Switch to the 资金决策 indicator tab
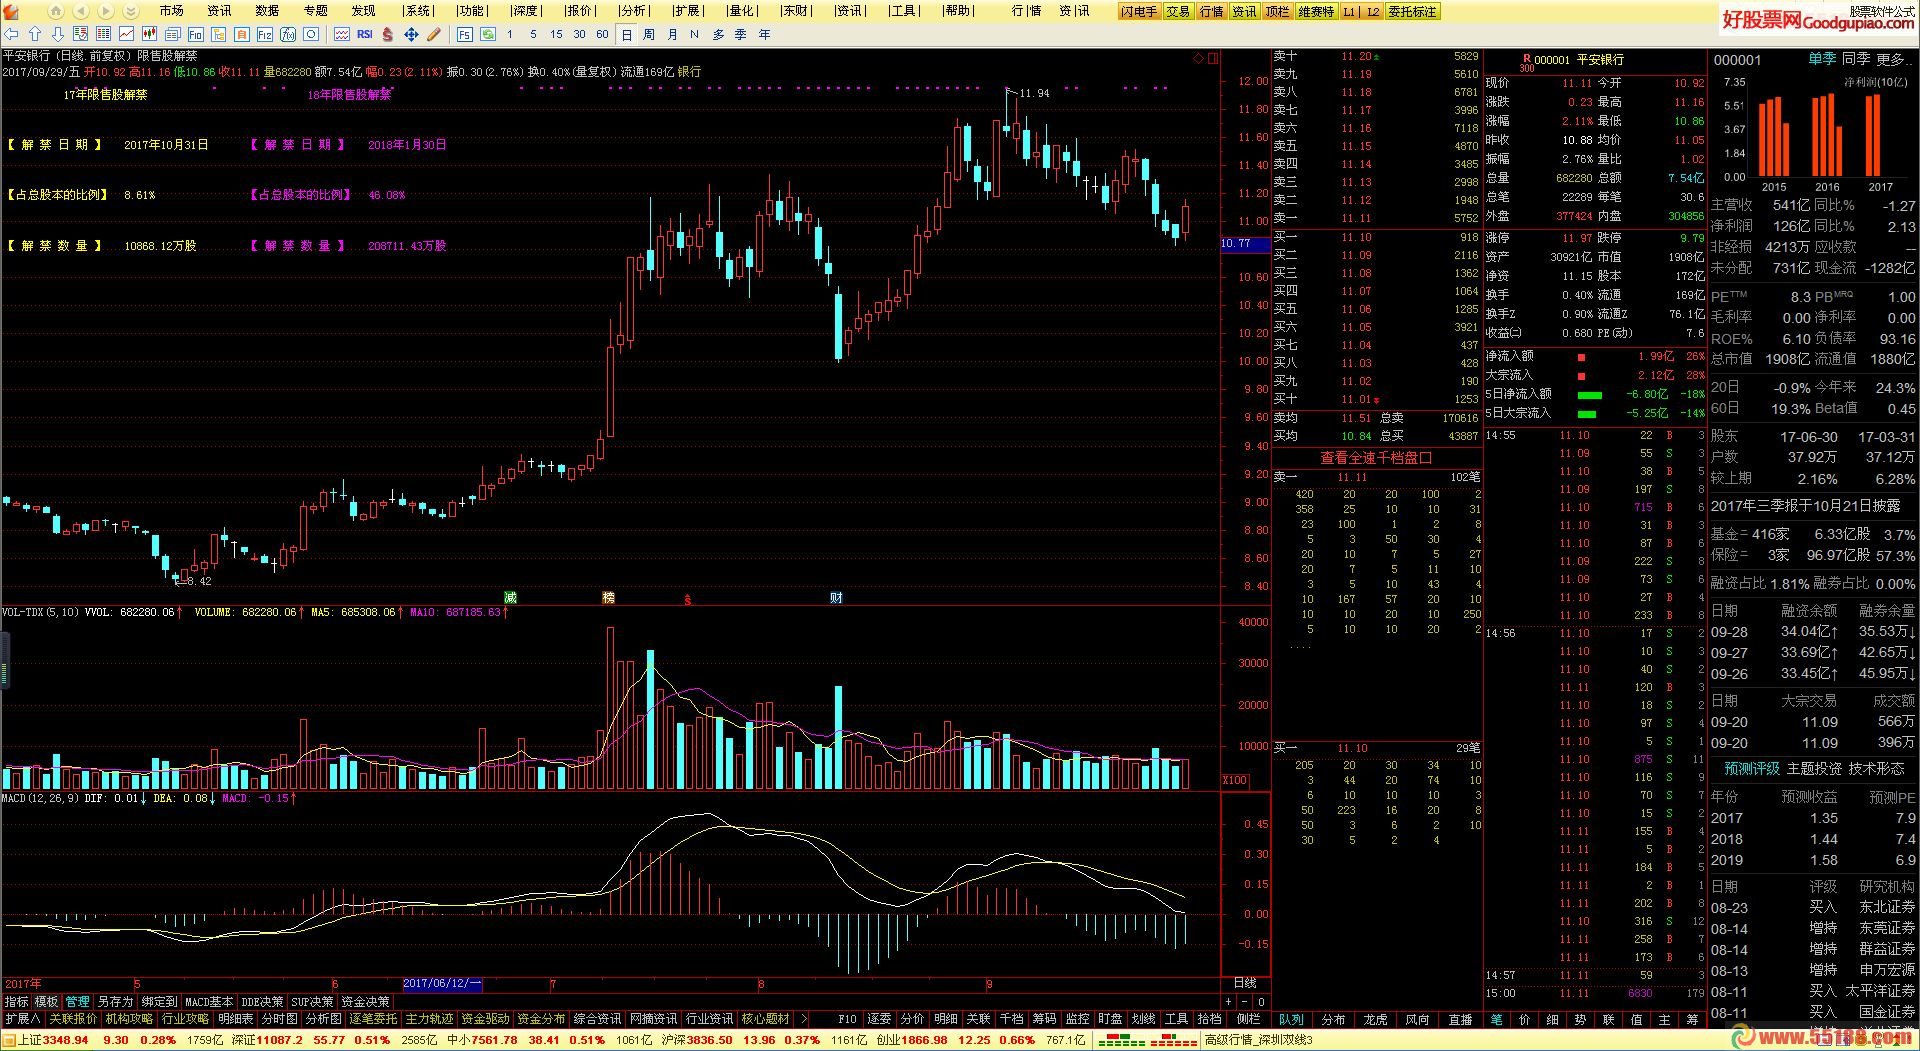This screenshot has height=1051, width=1920. pyautogui.click(x=365, y=1001)
